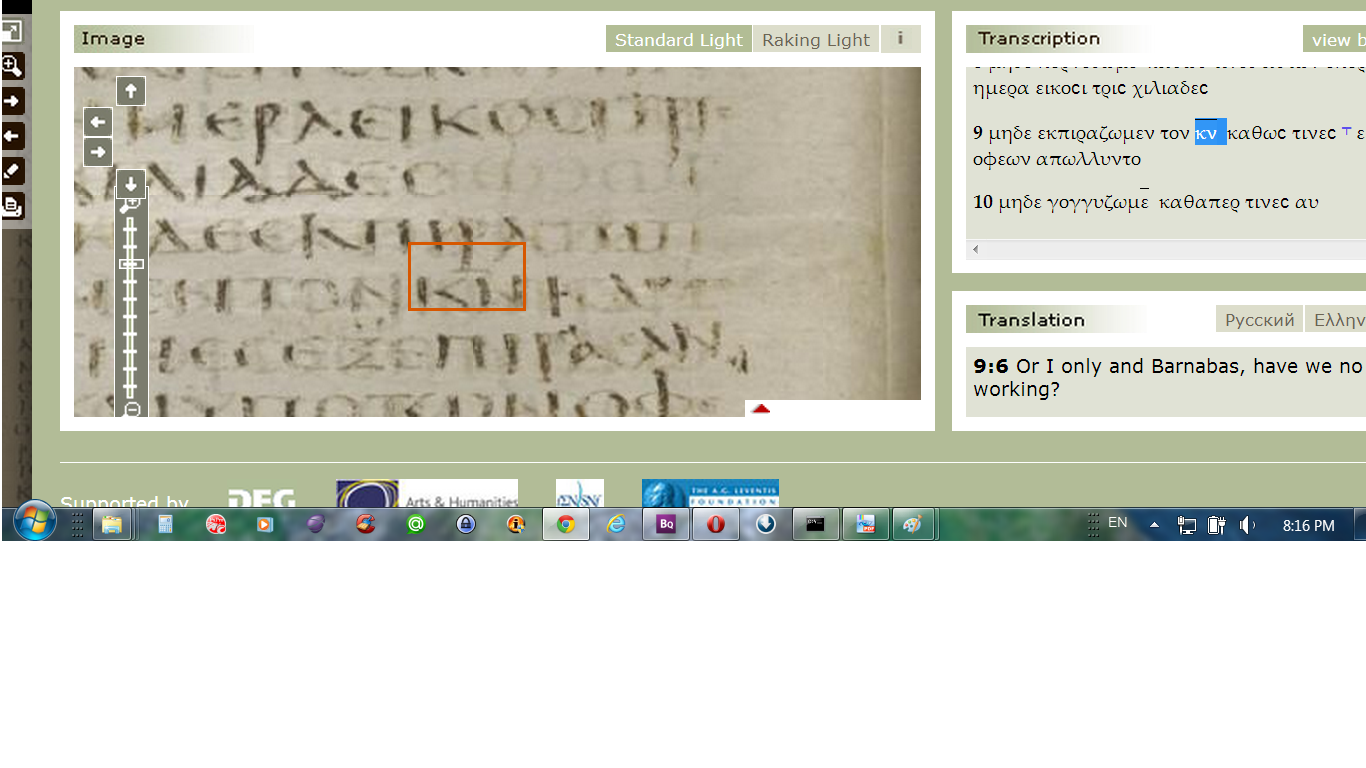Open Internet Explorer from the taskbar
Image resolution: width=1366 pixels, height=768 pixels.
[x=616, y=524]
